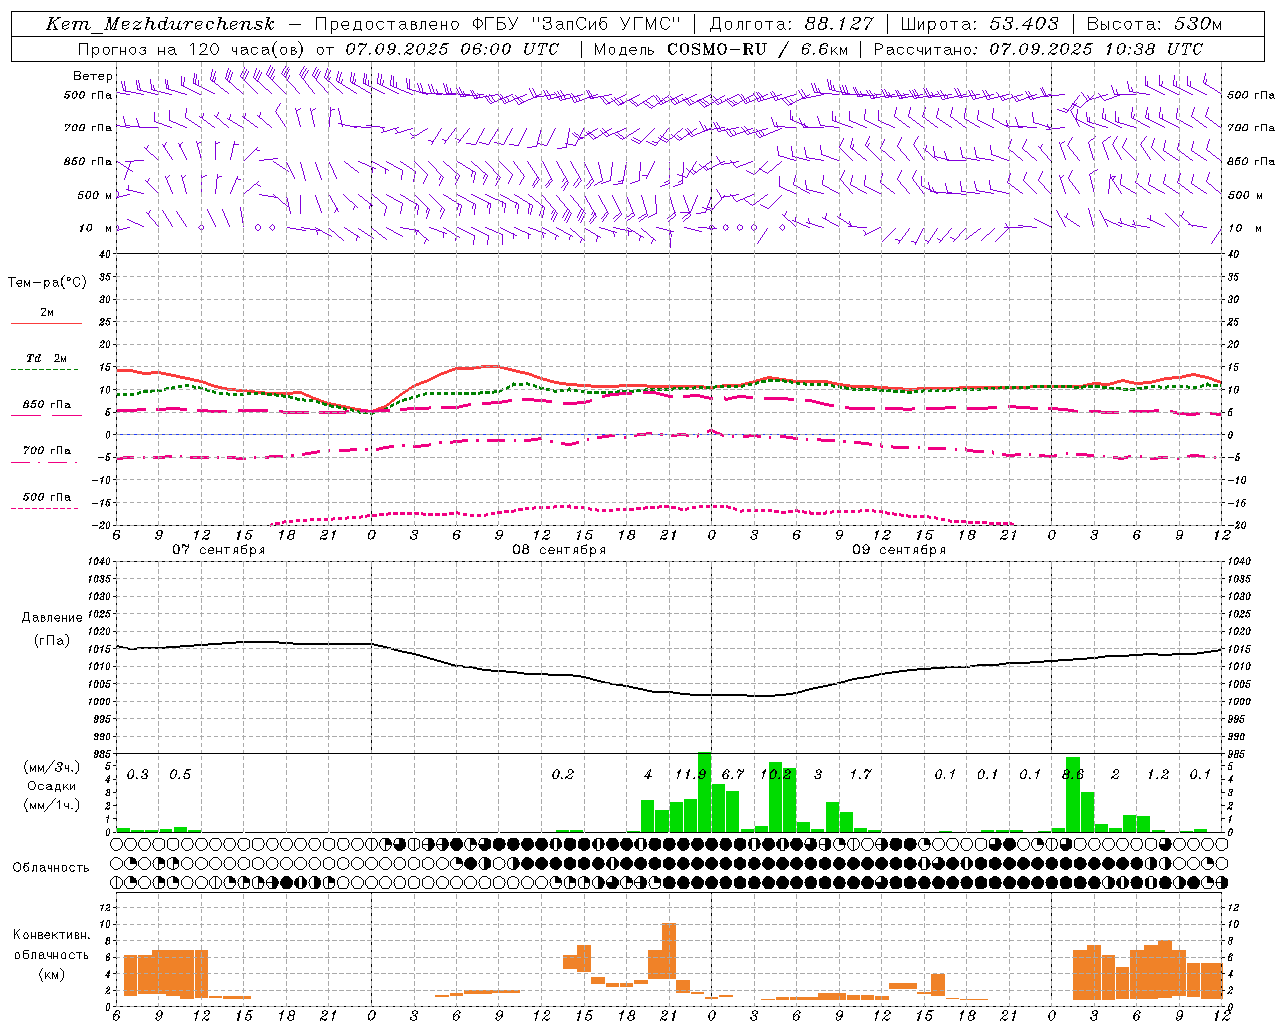Click the Широта: 53.403 value
The height and width of the screenshot is (1024, 1280).
click(979, 24)
